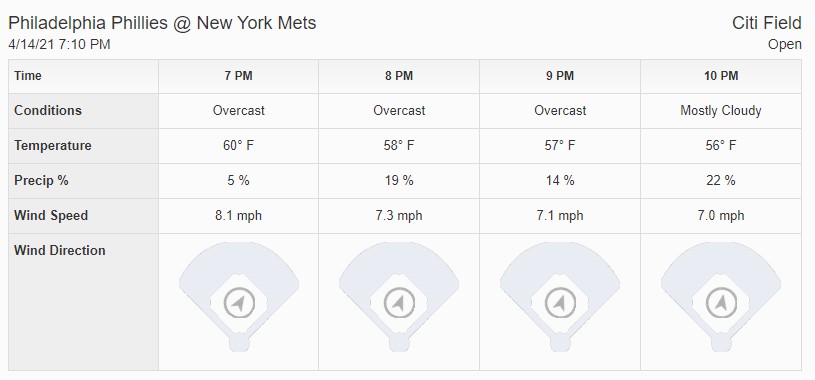815x380 pixels.
Task: Click the 8 PM wind direction arrow icon
Action: pos(399,303)
